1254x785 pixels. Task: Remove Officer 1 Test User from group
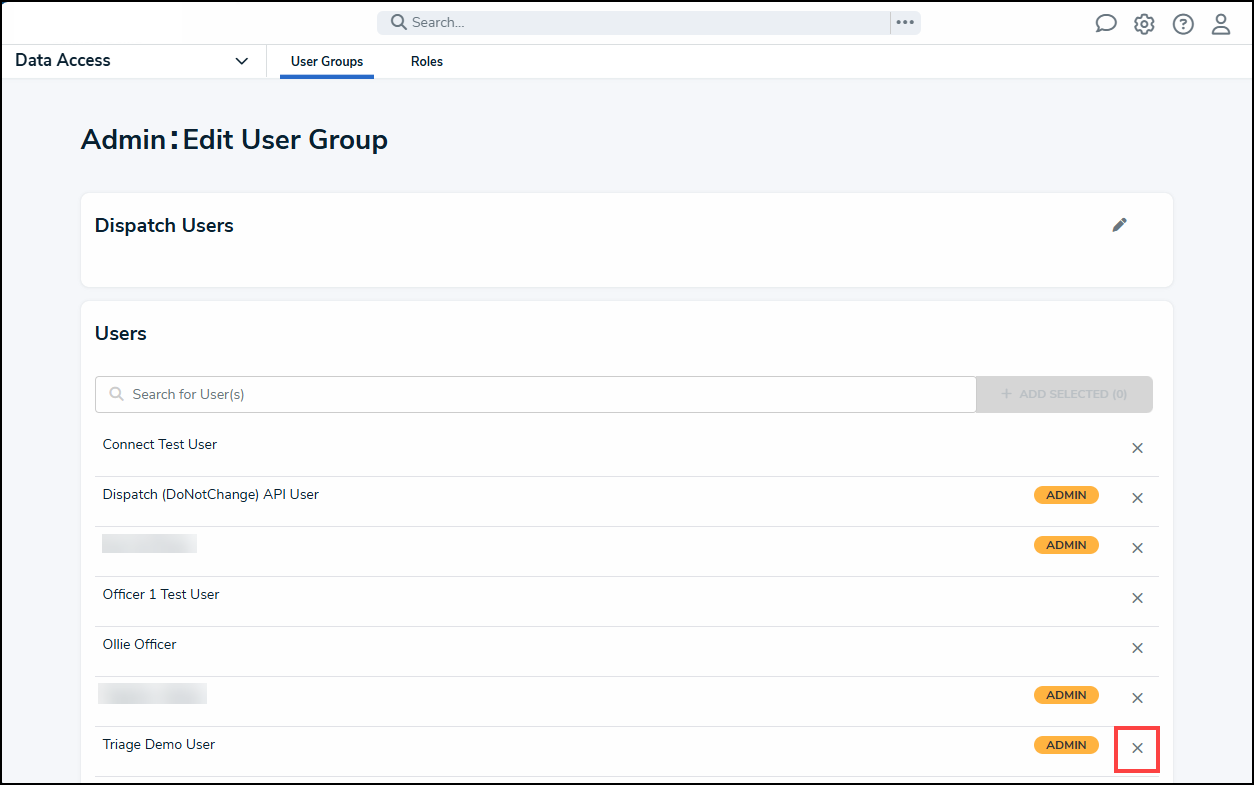click(x=1137, y=598)
